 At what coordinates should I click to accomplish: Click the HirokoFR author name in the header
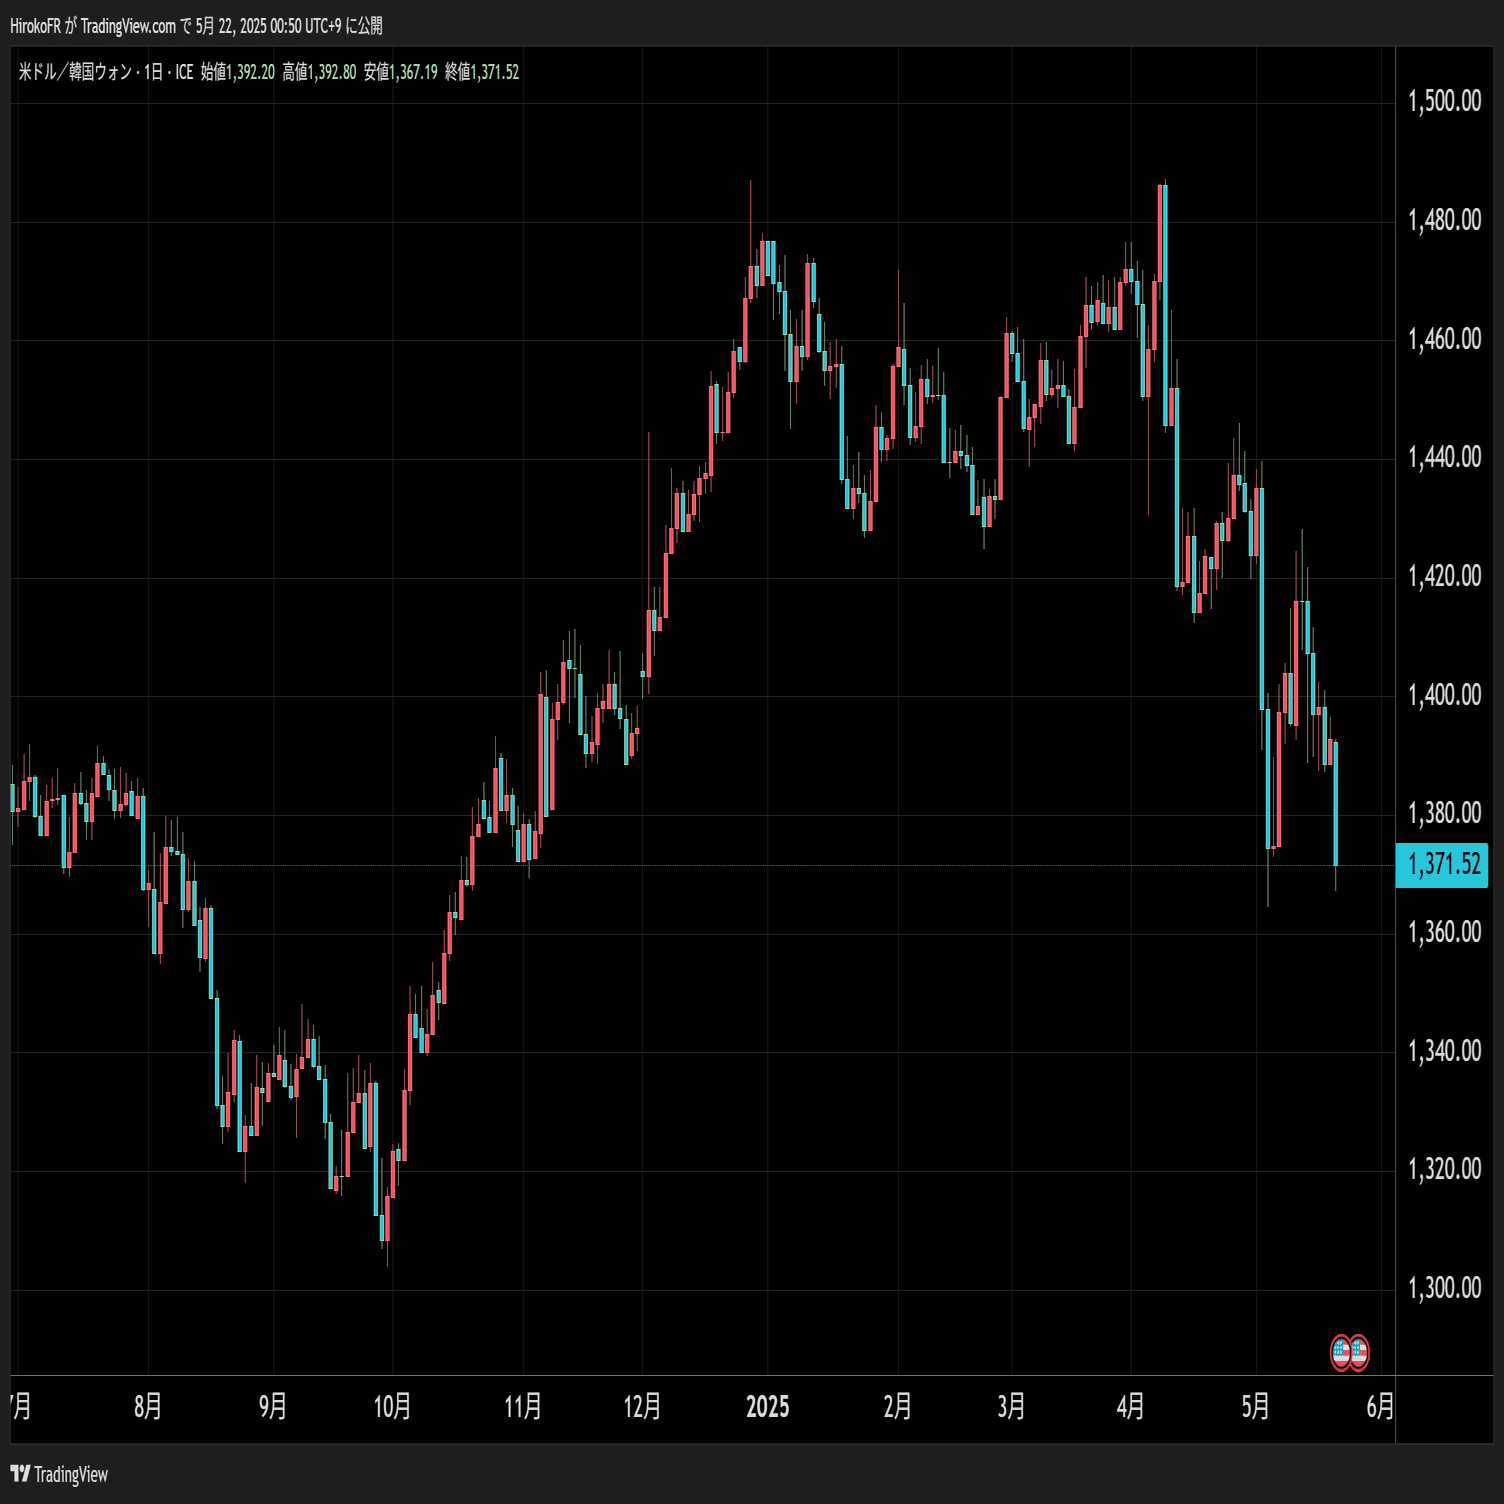[x=36, y=26]
